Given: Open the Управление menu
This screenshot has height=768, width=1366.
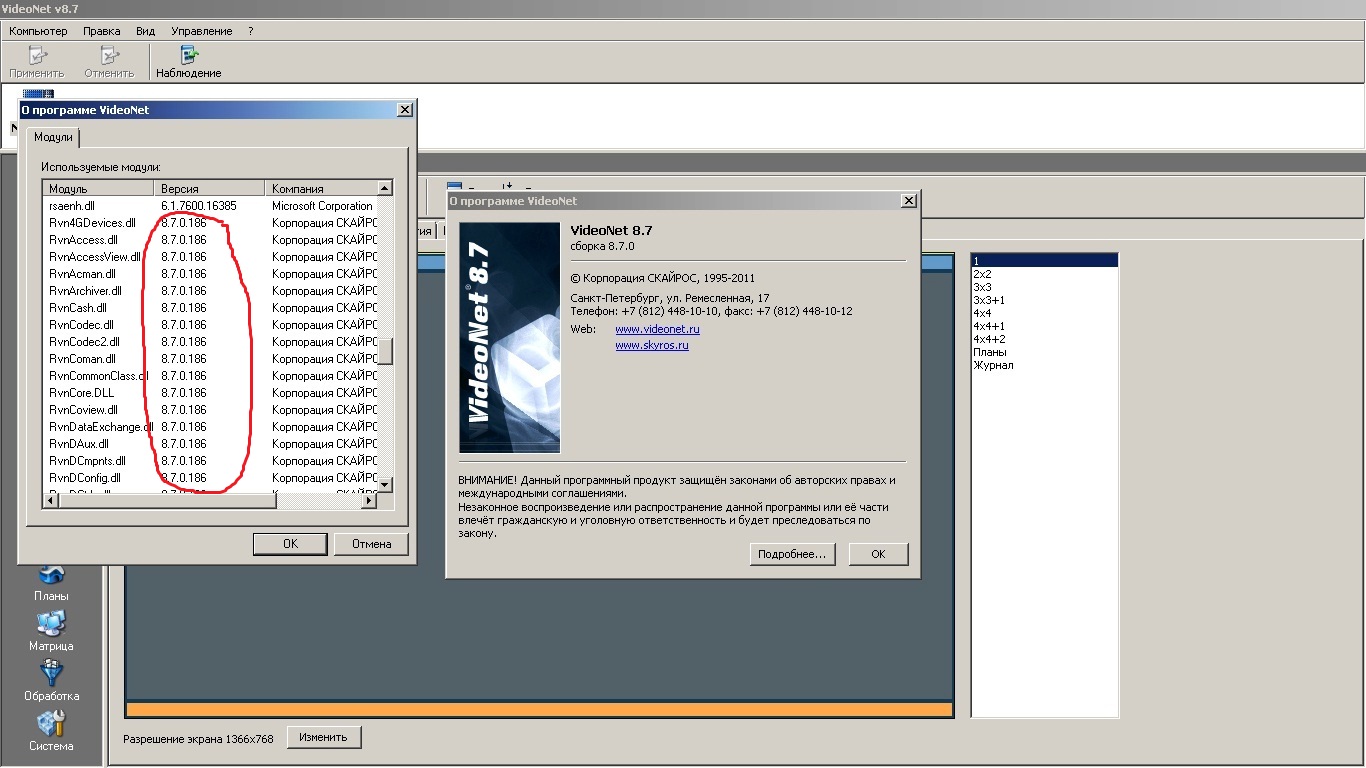Looking at the screenshot, I should [x=201, y=31].
